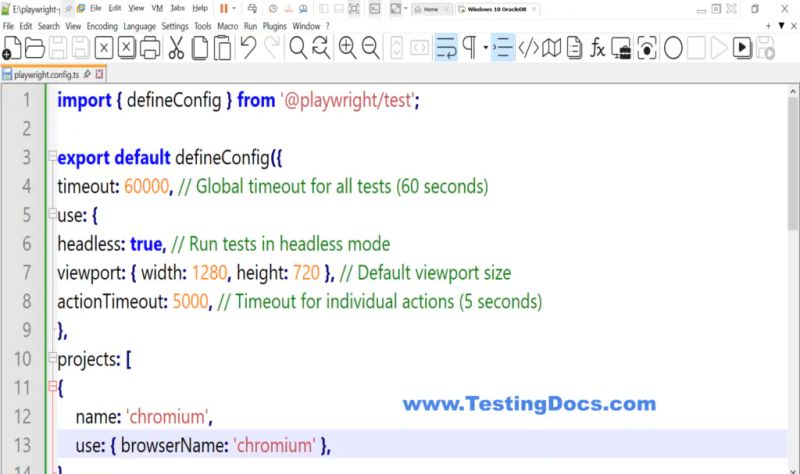The image size is (800, 474).
Task: Open VMware stretch mode dropdown arrow
Action: click(x=406, y=9)
